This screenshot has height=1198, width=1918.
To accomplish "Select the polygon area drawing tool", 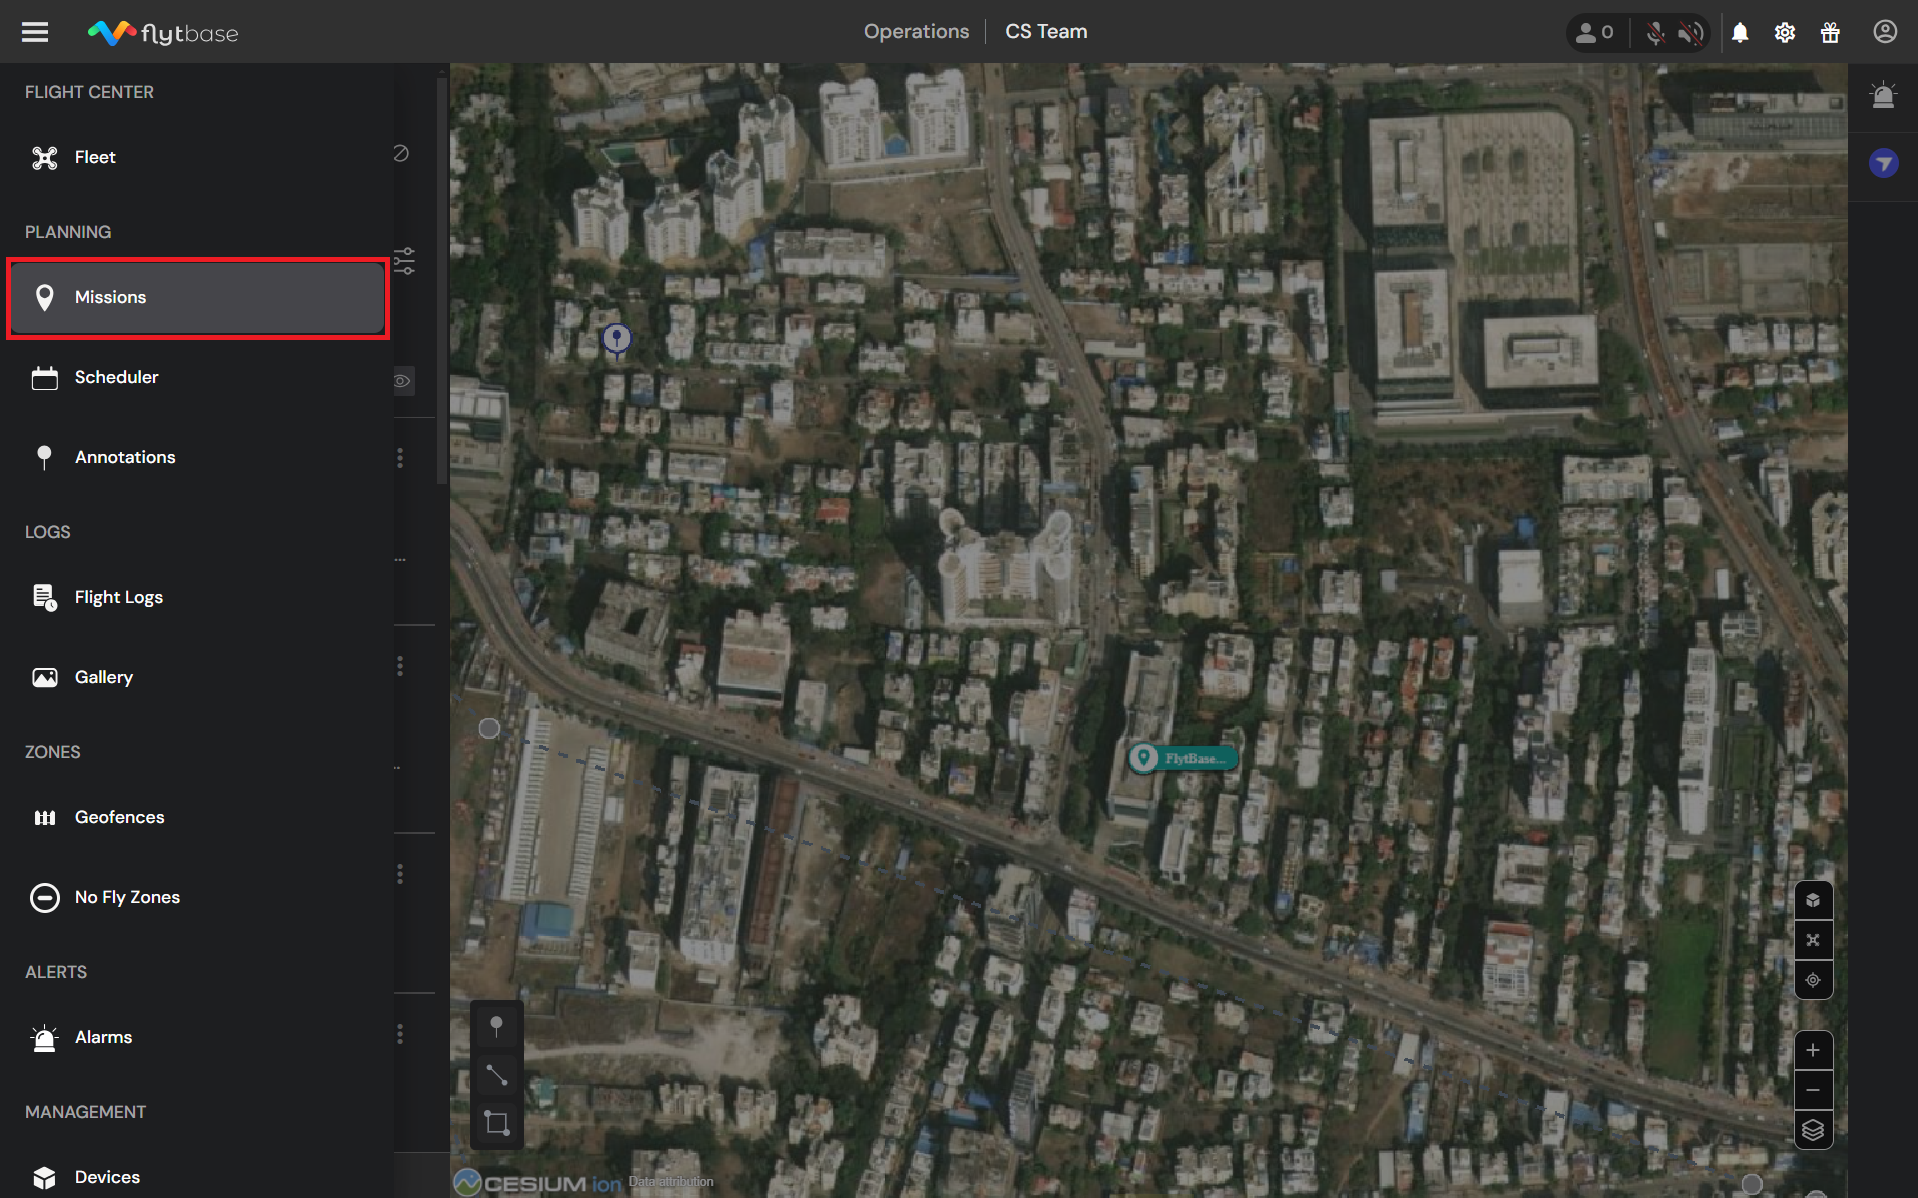I will coord(496,1122).
